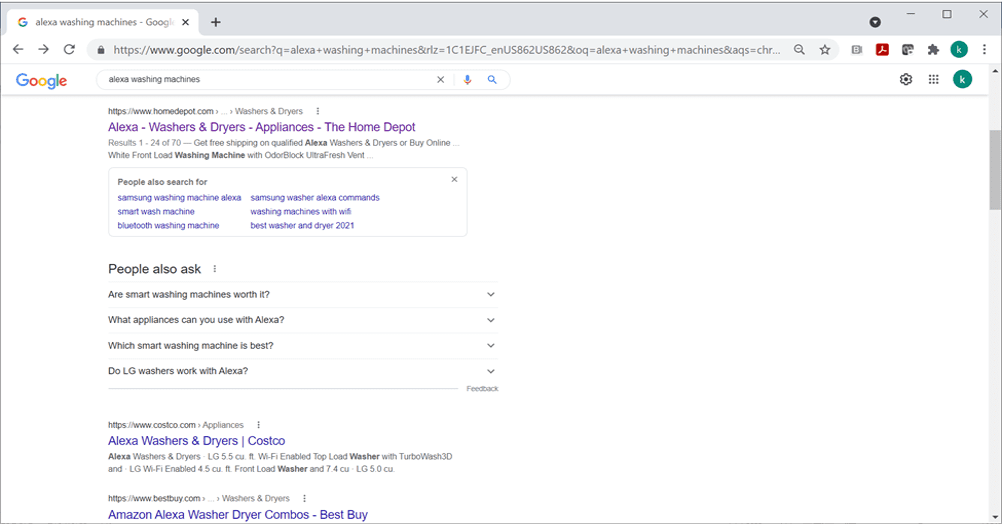Open Chrome three-dot menu
This screenshot has width=1004, height=527.
(x=984, y=49)
